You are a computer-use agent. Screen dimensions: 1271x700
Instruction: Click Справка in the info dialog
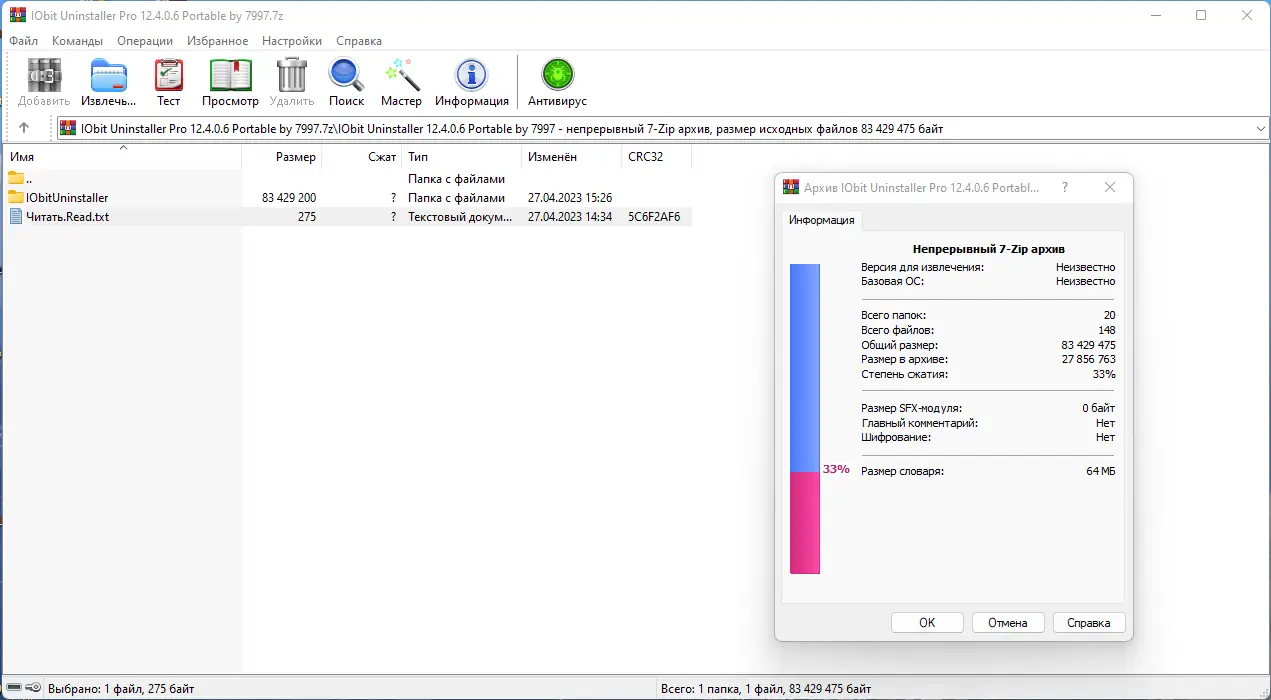point(1088,622)
